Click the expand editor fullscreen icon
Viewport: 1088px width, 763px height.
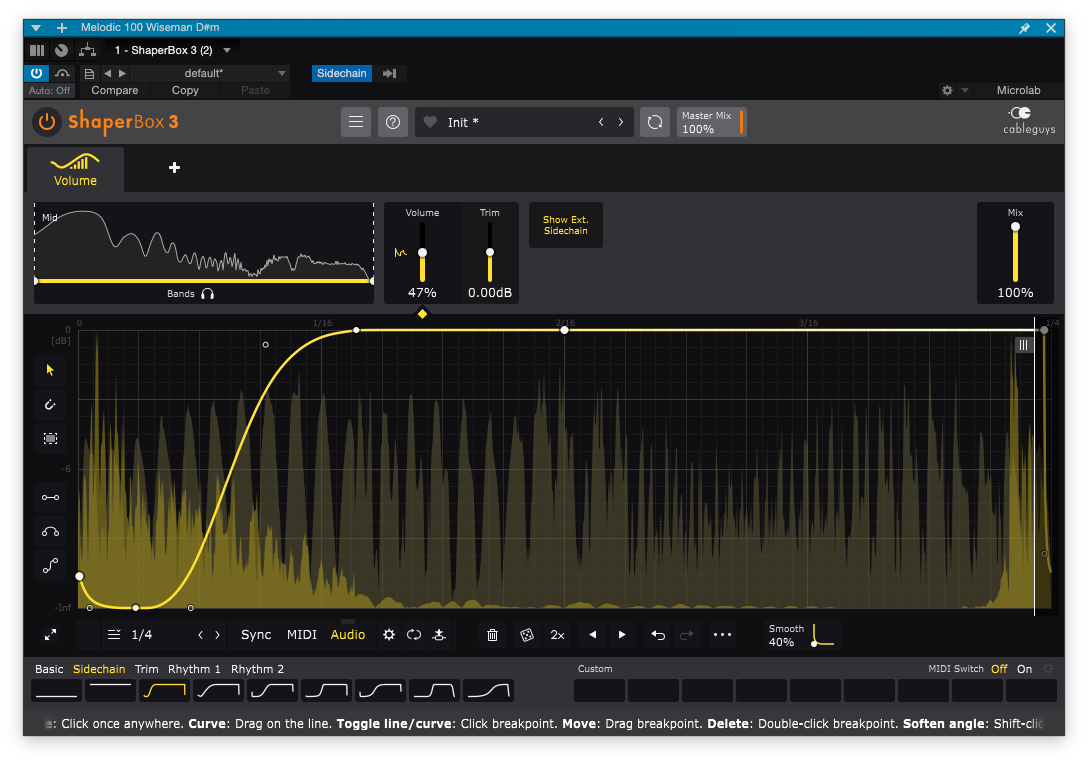tap(51, 635)
